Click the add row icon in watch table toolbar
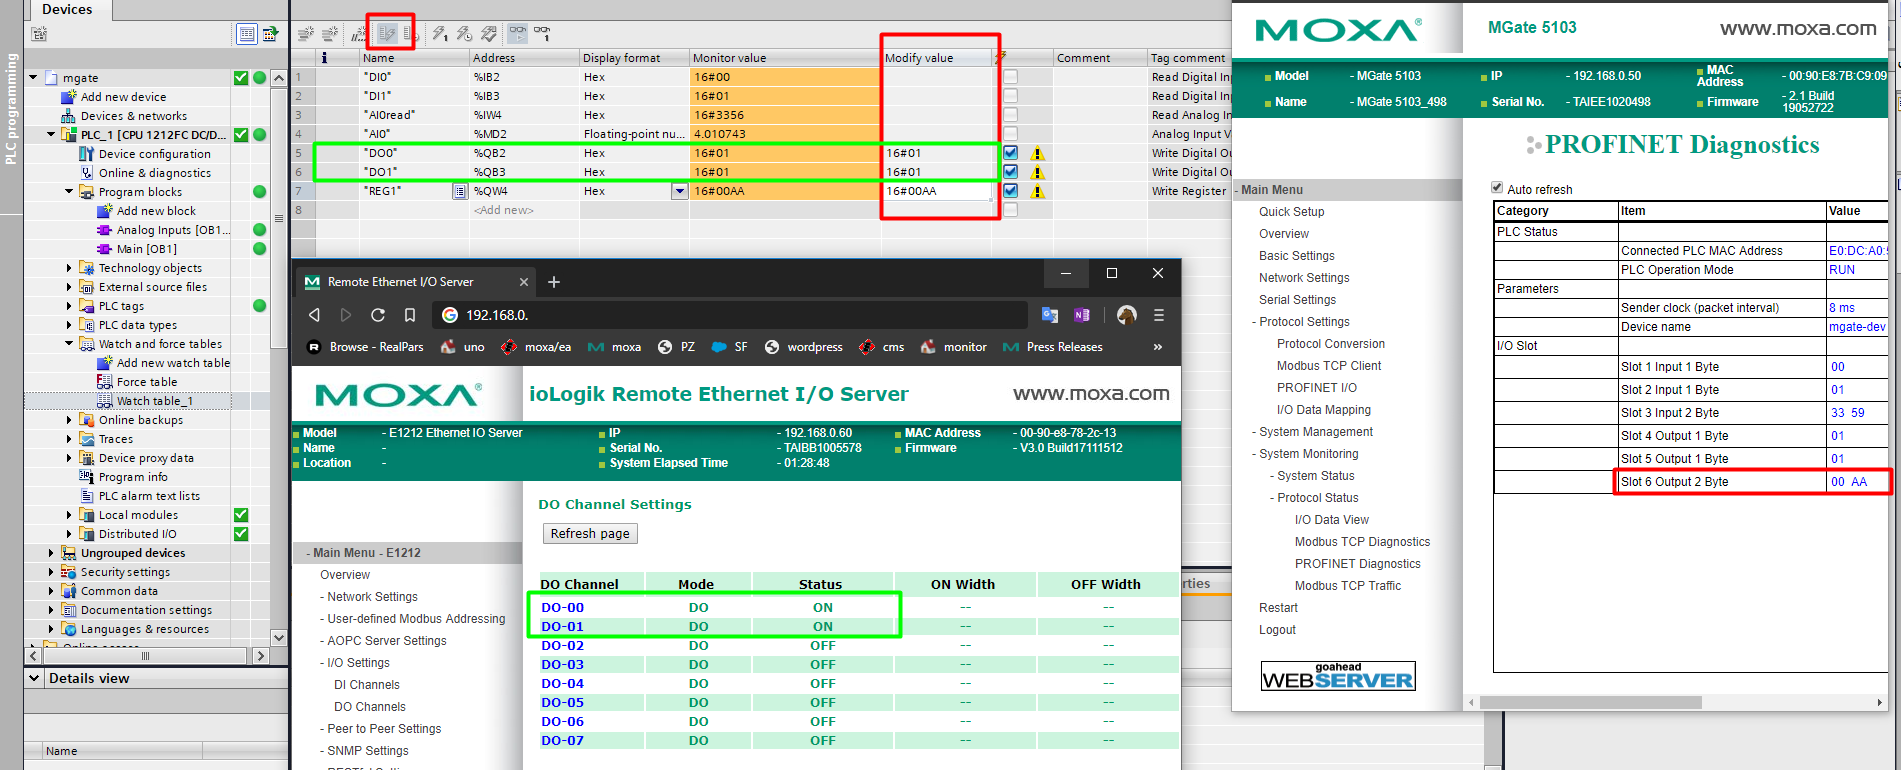1901x770 pixels. (329, 34)
